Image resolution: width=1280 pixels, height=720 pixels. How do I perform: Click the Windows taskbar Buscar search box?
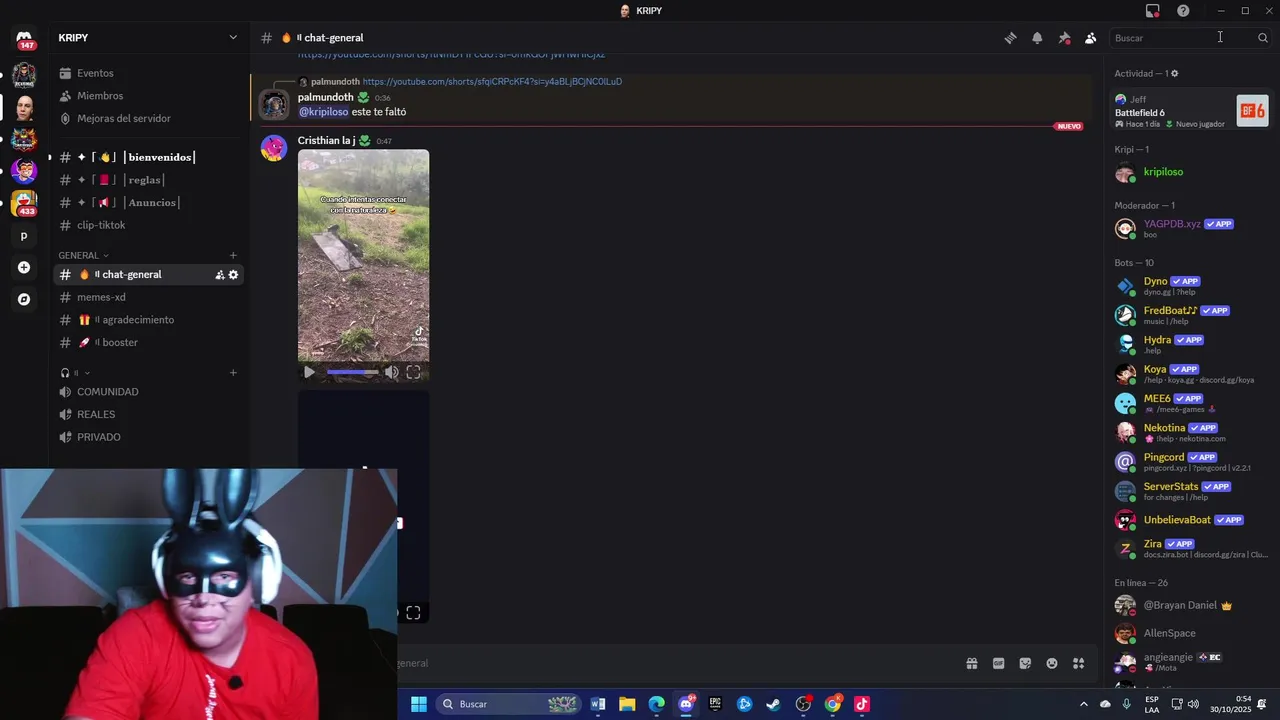509,704
